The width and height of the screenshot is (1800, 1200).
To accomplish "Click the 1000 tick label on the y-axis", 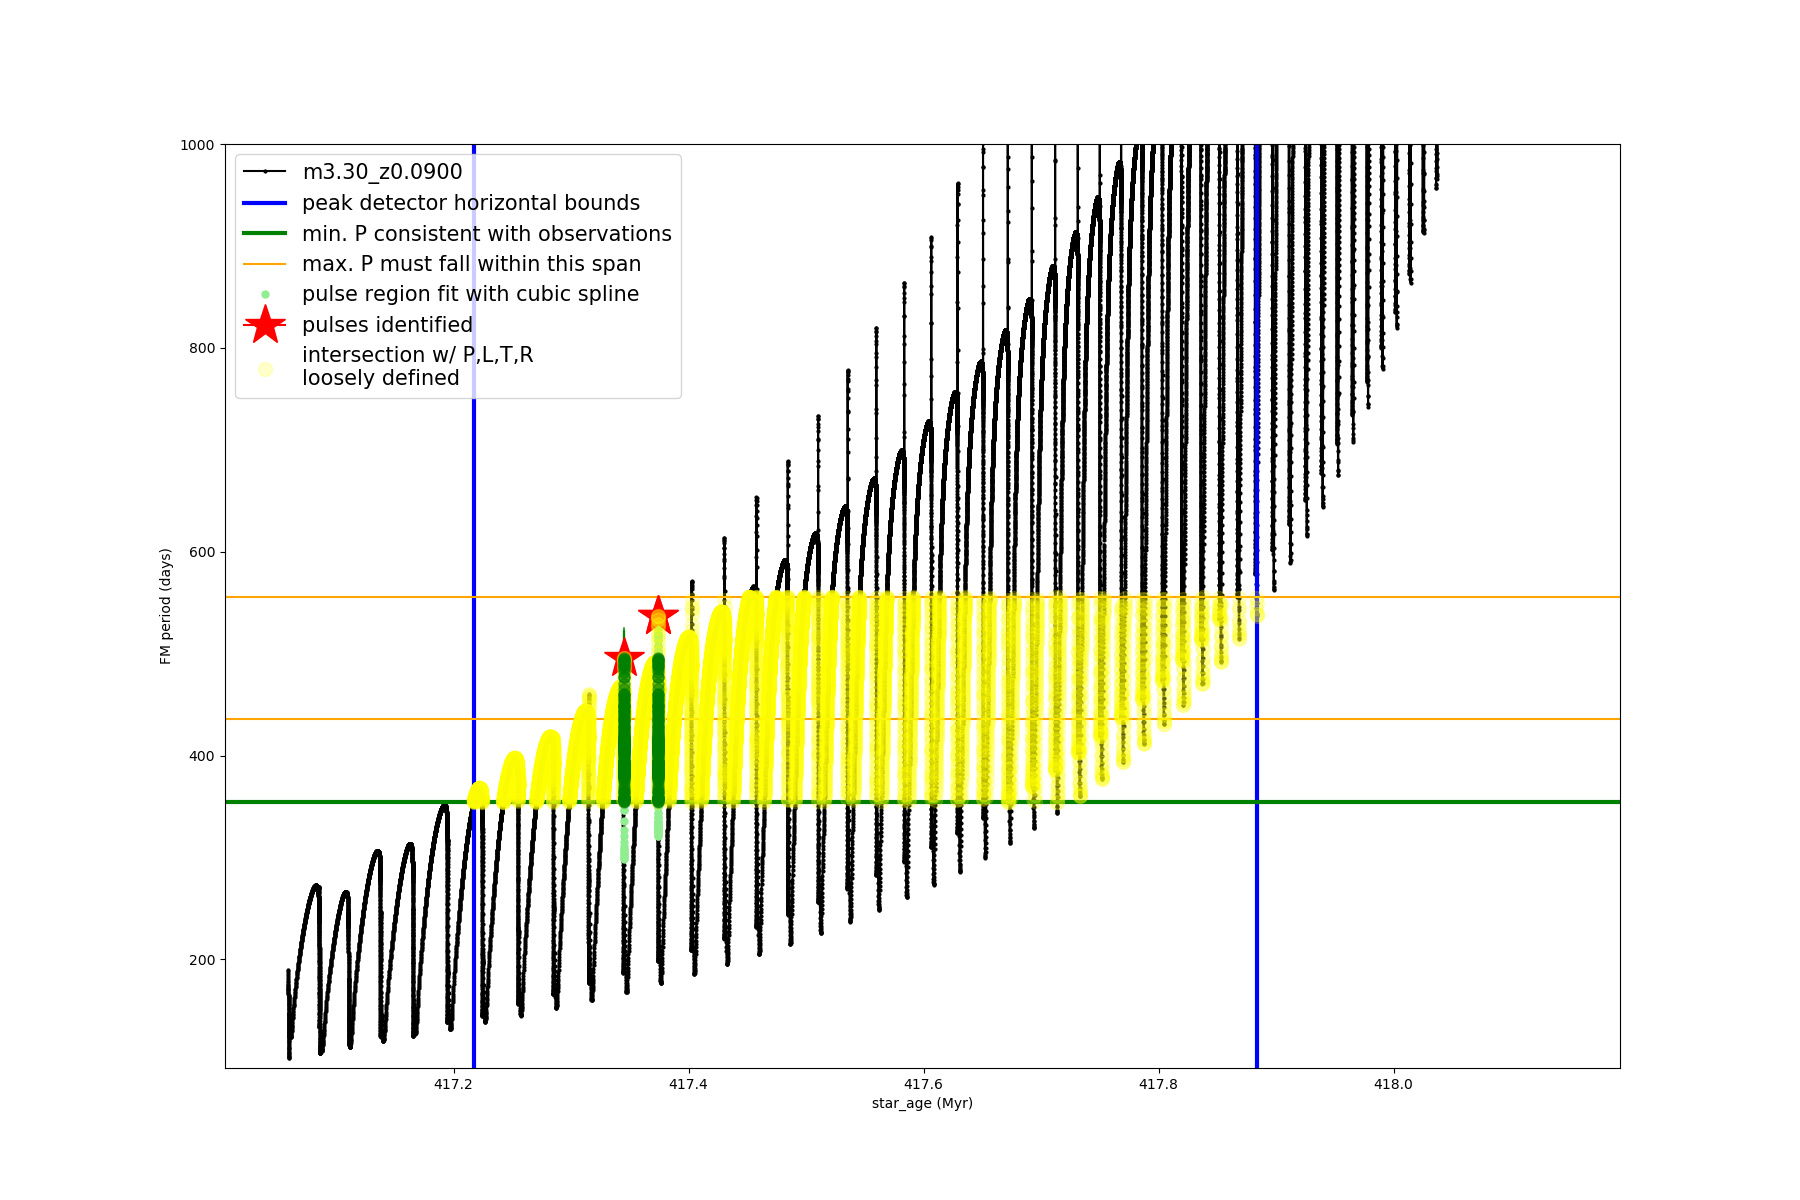I will 197,145.
